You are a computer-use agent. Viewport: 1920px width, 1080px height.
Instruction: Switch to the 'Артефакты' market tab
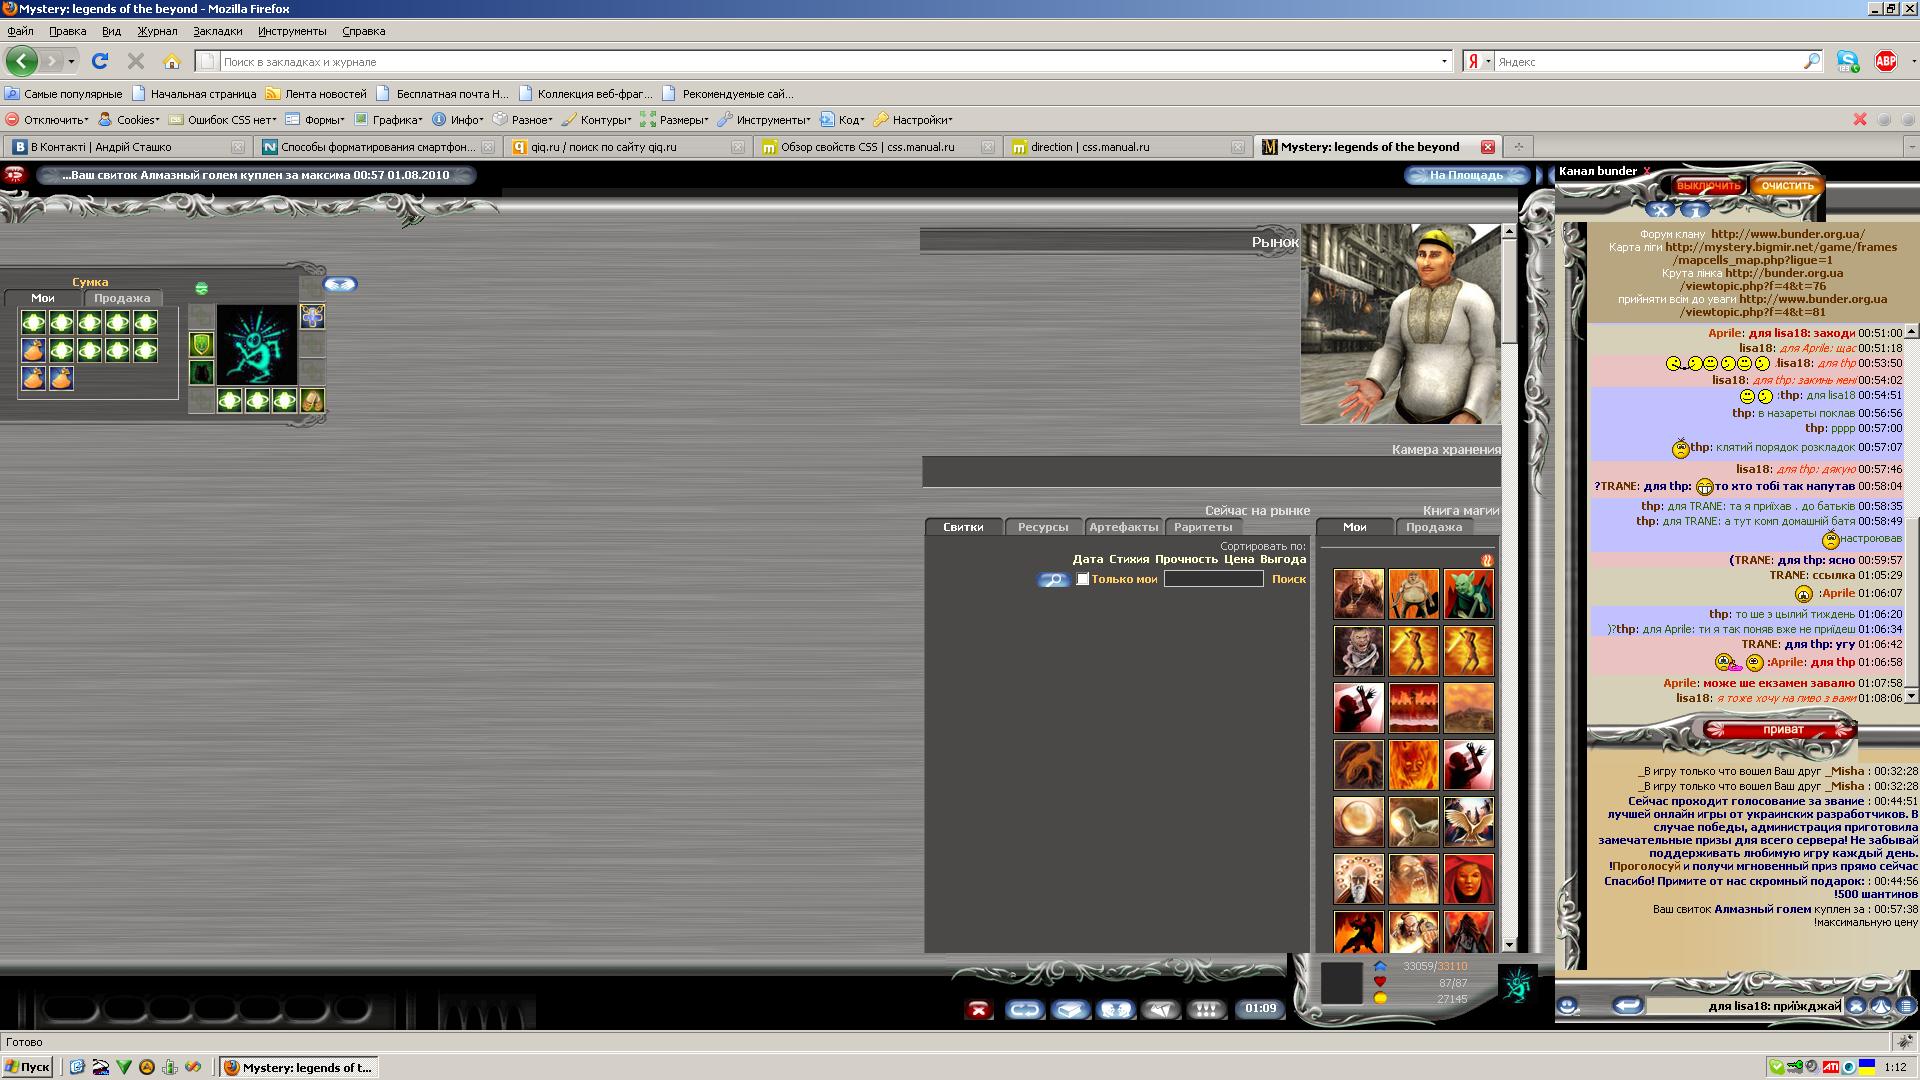point(1123,527)
